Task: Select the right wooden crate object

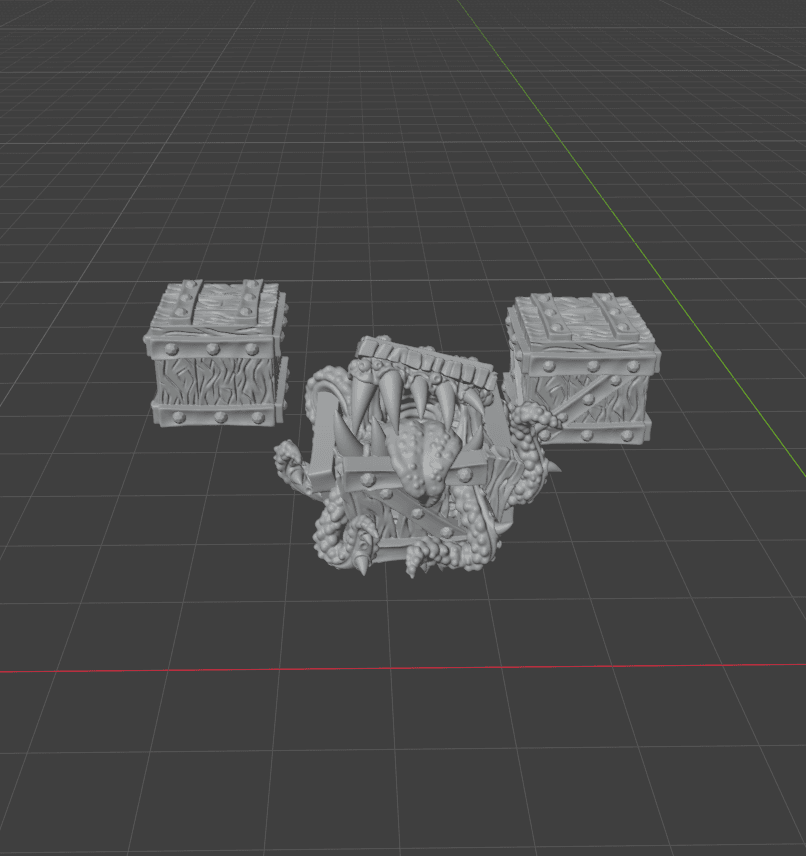Action: 582,368
